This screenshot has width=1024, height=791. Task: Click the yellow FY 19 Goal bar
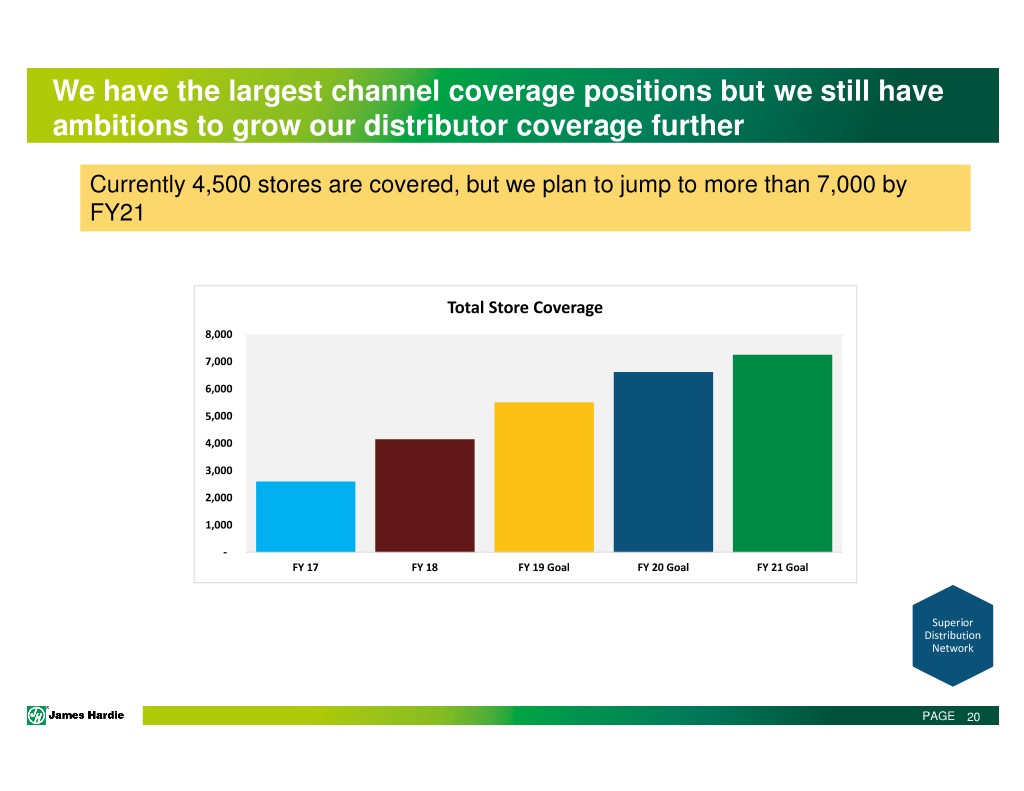pyautogui.click(x=544, y=476)
